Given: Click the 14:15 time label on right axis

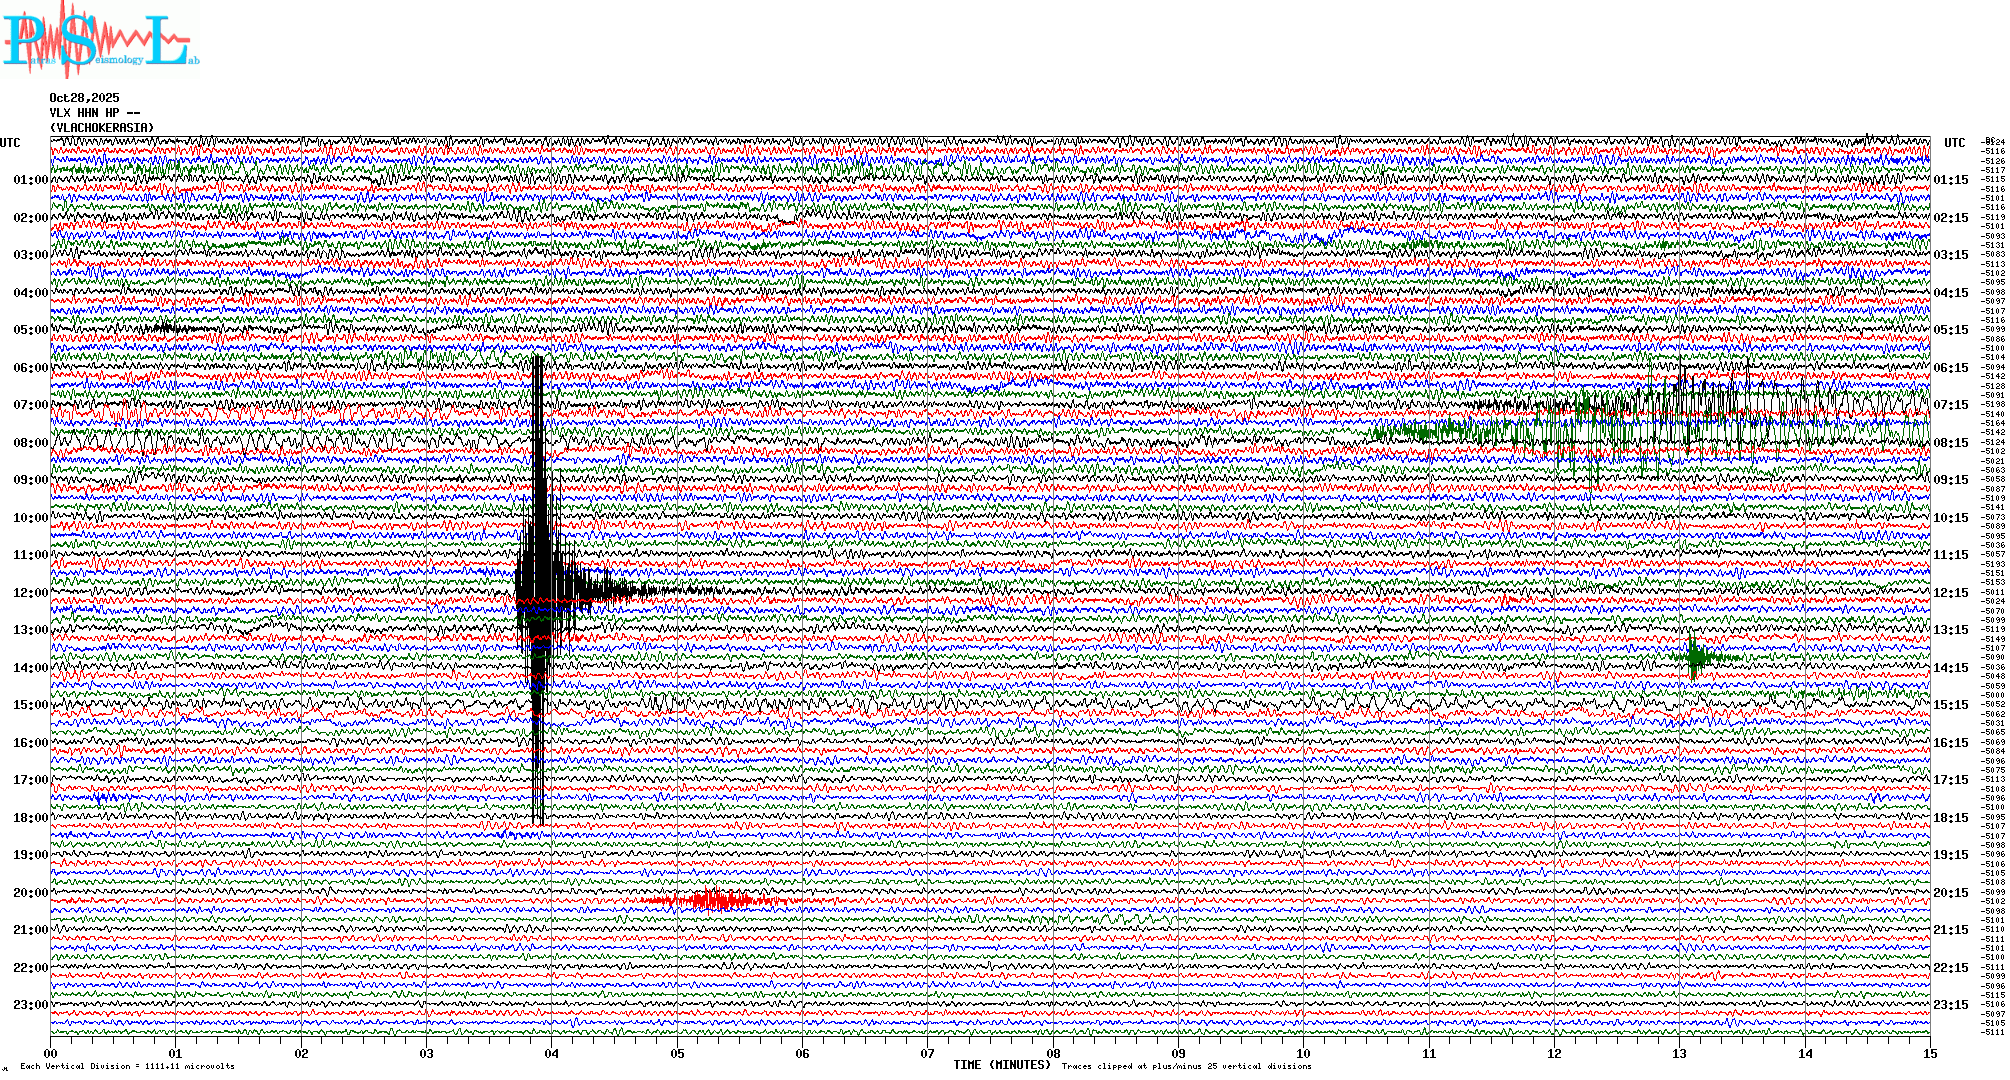Looking at the screenshot, I should 1950,668.
